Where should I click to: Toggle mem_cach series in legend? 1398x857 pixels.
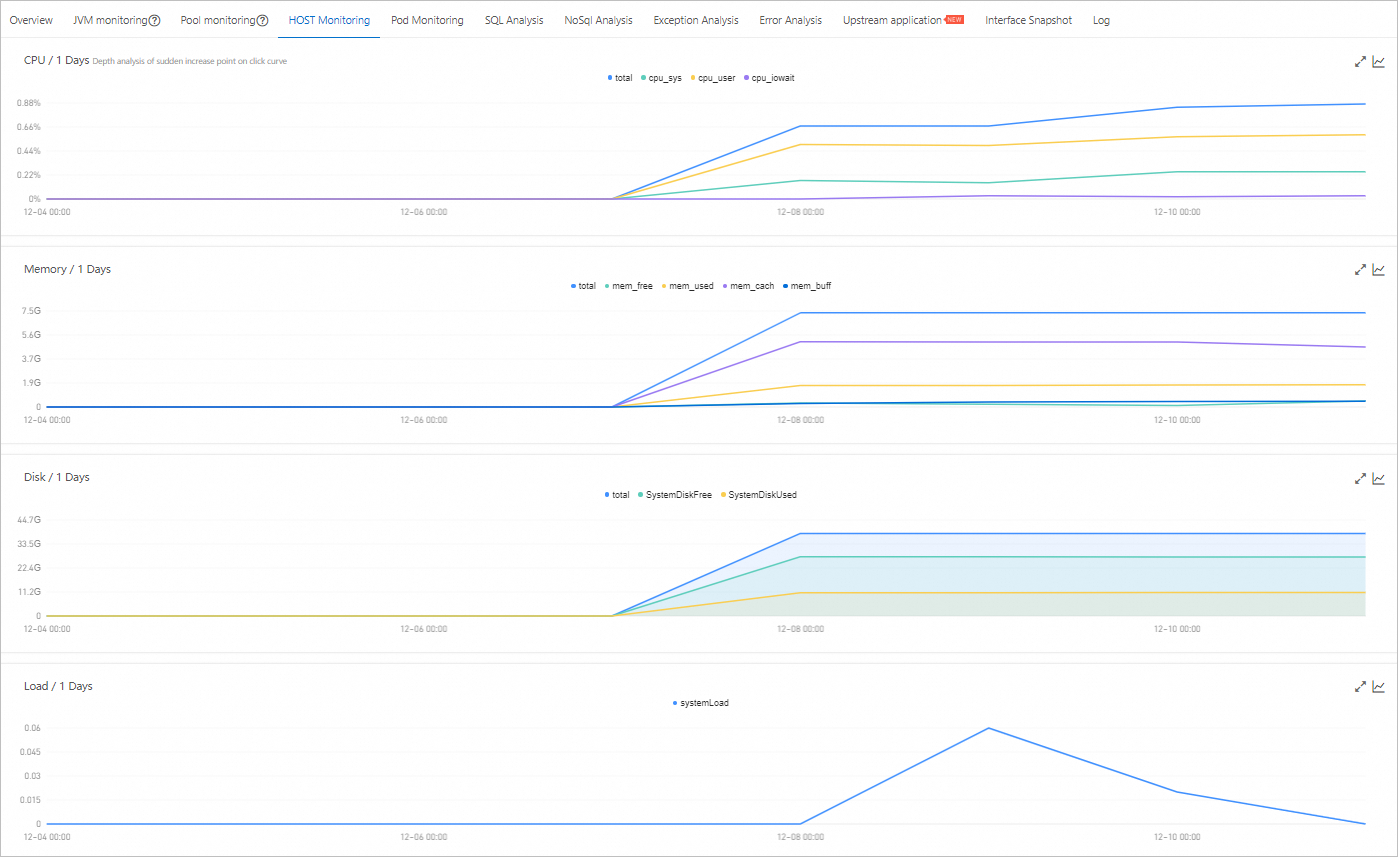point(749,286)
